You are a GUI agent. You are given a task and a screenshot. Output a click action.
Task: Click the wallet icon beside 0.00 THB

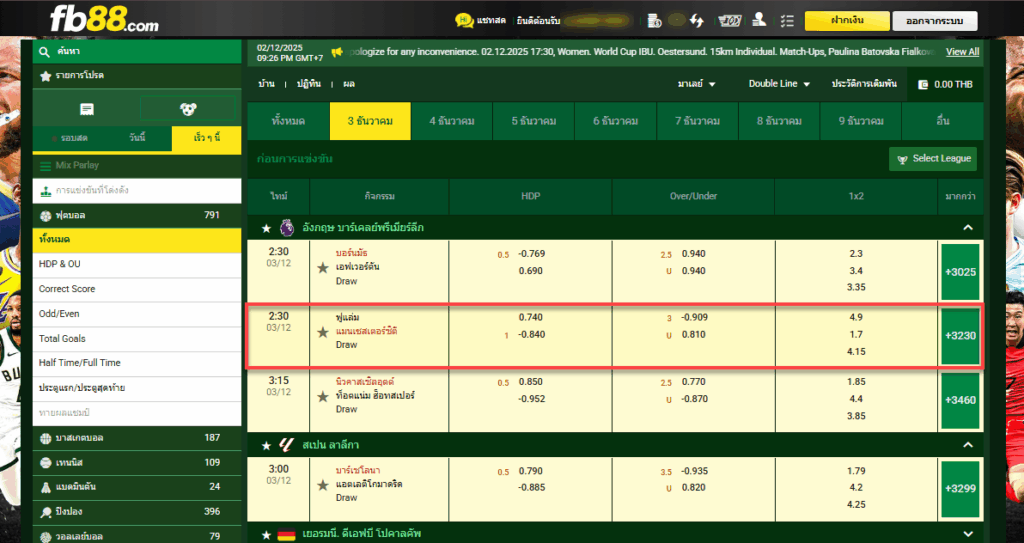923,84
